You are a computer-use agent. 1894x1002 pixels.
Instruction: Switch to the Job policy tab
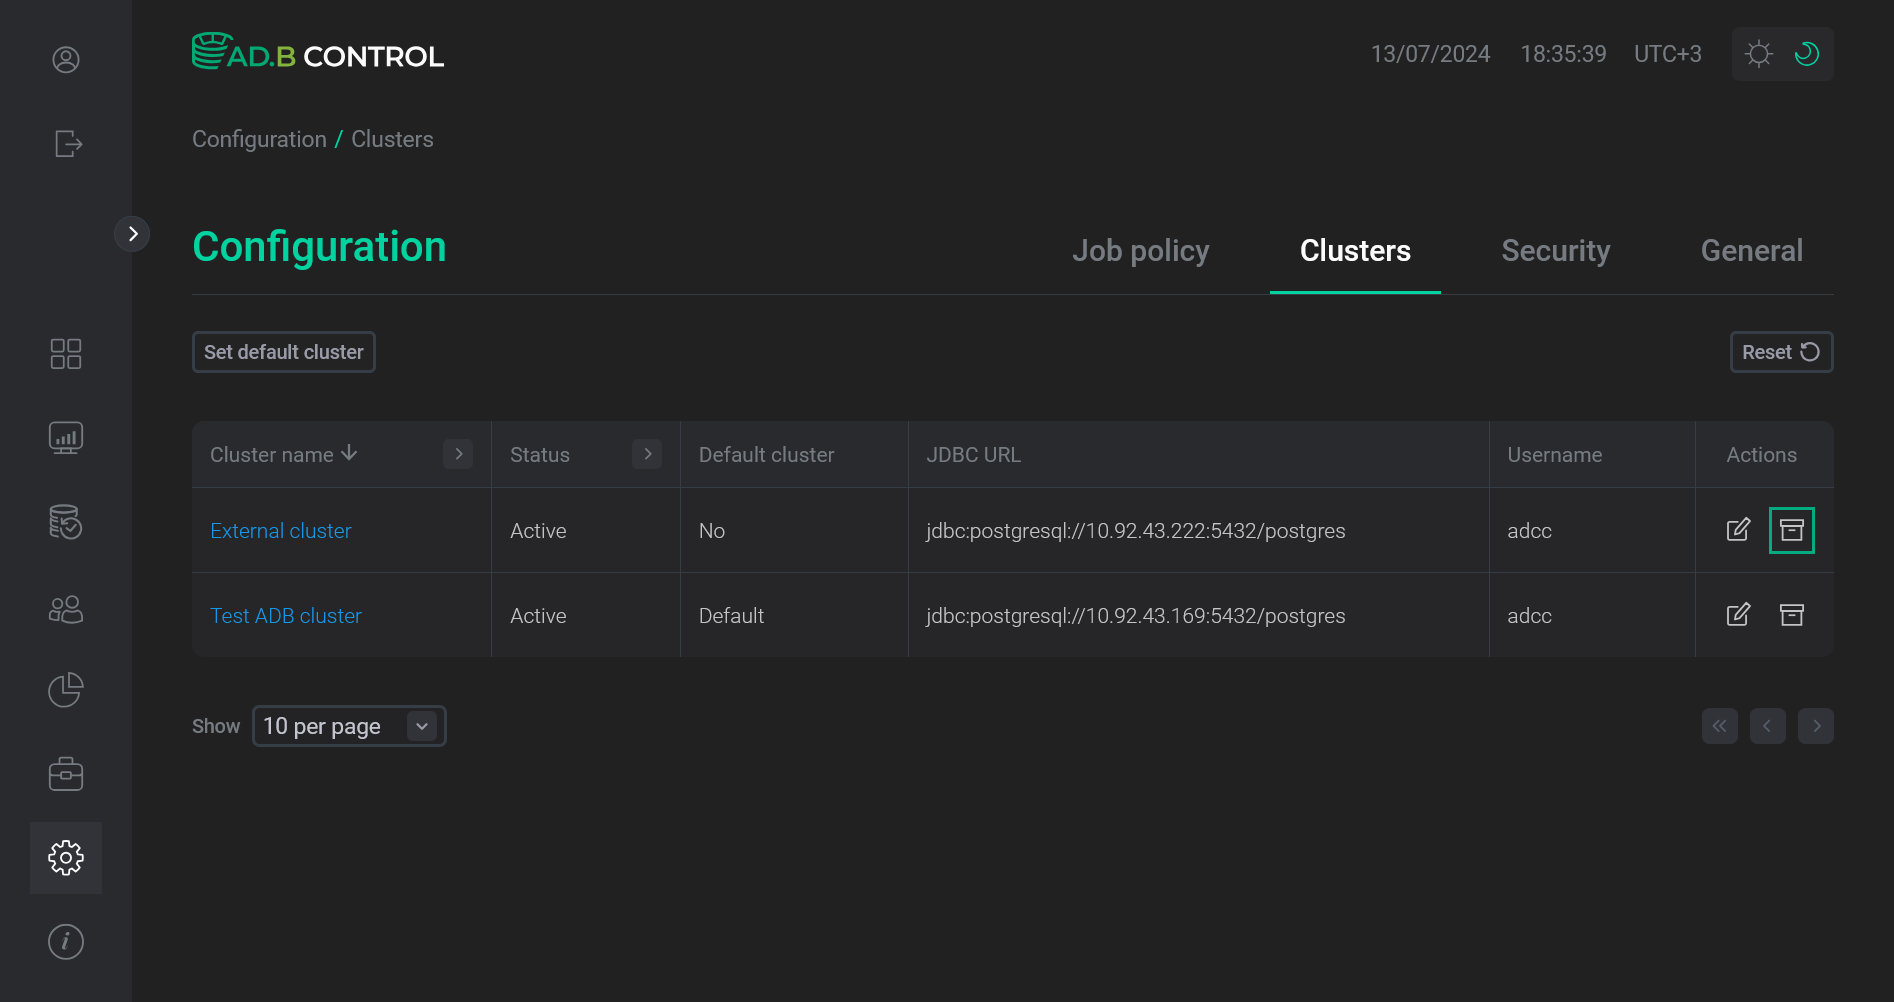pyautogui.click(x=1141, y=251)
